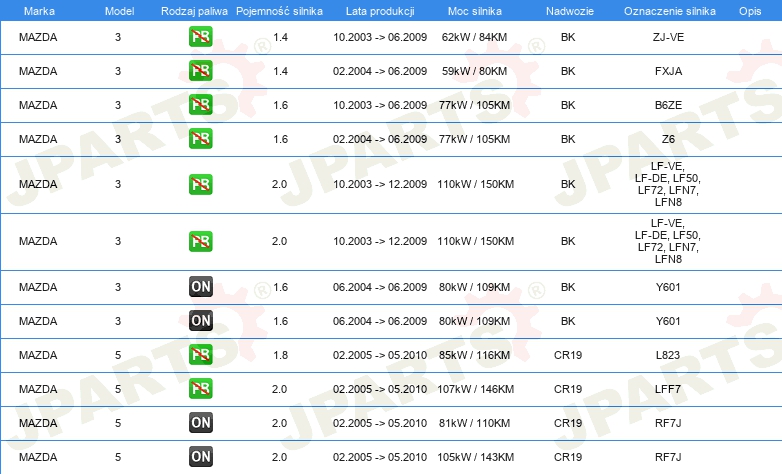Click RF7J in the 105kW / 143KM row
This screenshot has width=782, height=474.
point(668,457)
